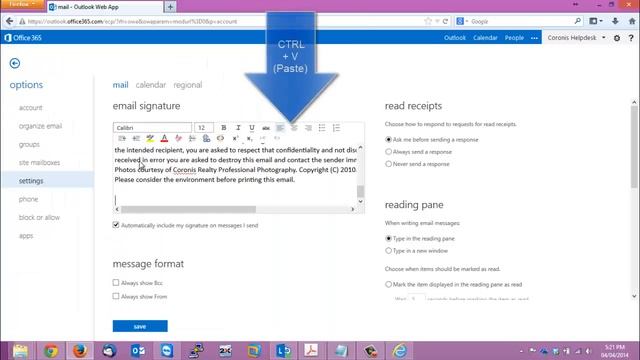Select Mark item displayed as read
Screen dimensions: 640x360
tap(389, 284)
